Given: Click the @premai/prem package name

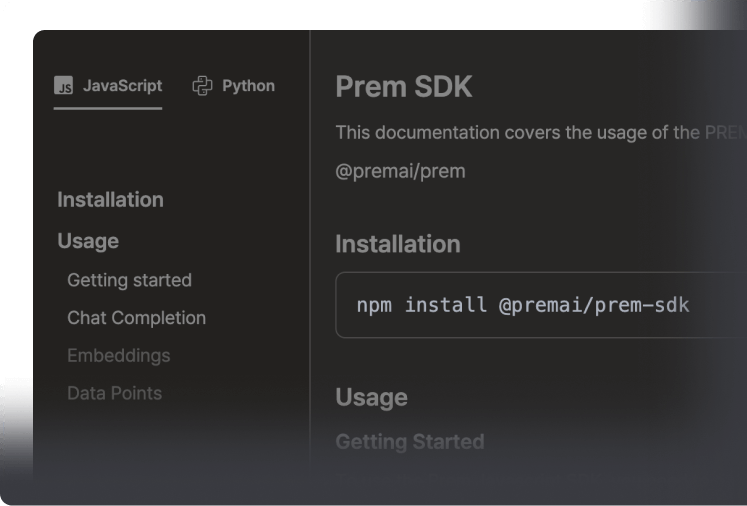Looking at the screenshot, I should point(400,170).
